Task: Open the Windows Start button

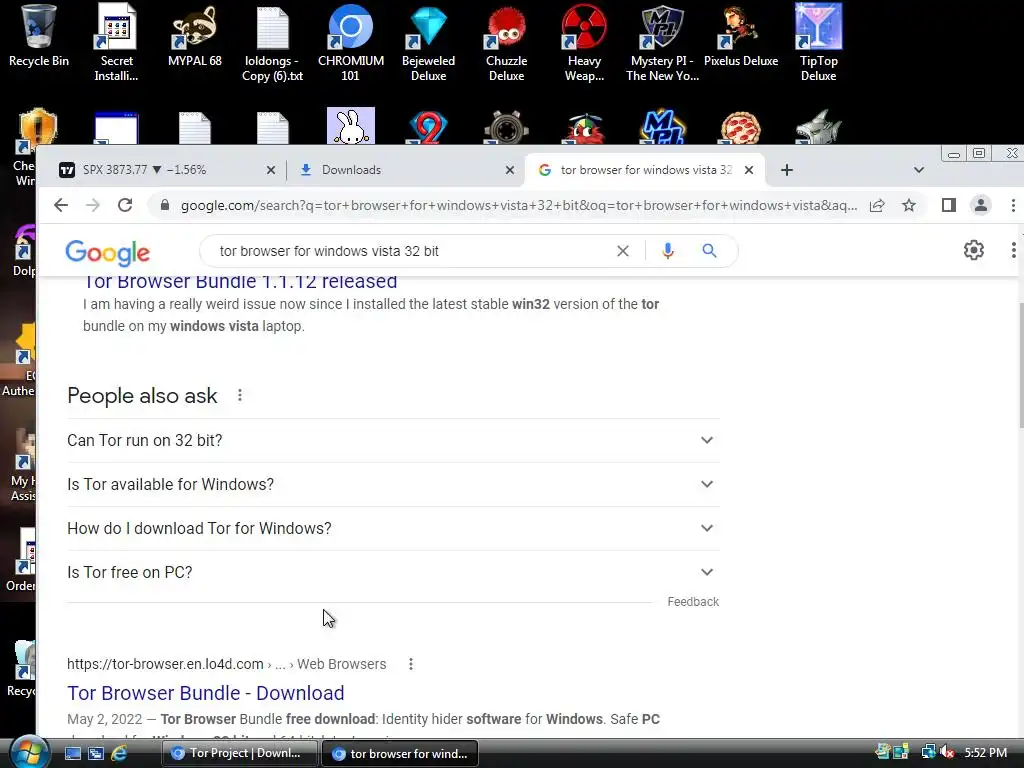Action: pos(27,752)
